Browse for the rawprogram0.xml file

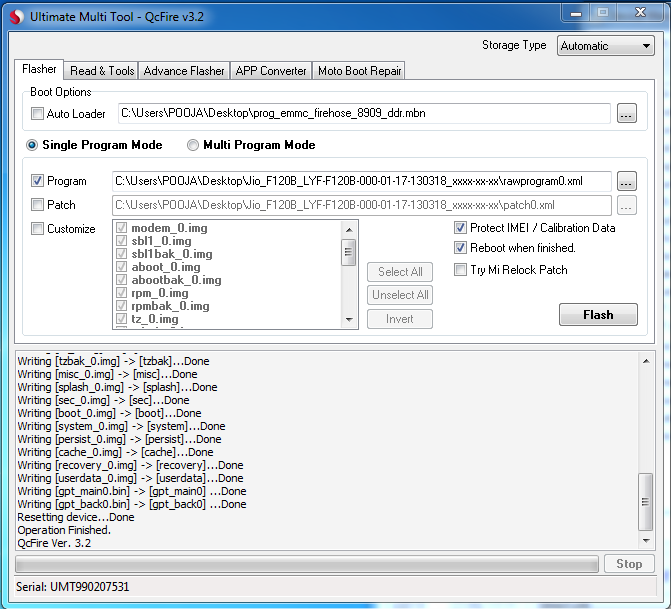tap(626, 181)
